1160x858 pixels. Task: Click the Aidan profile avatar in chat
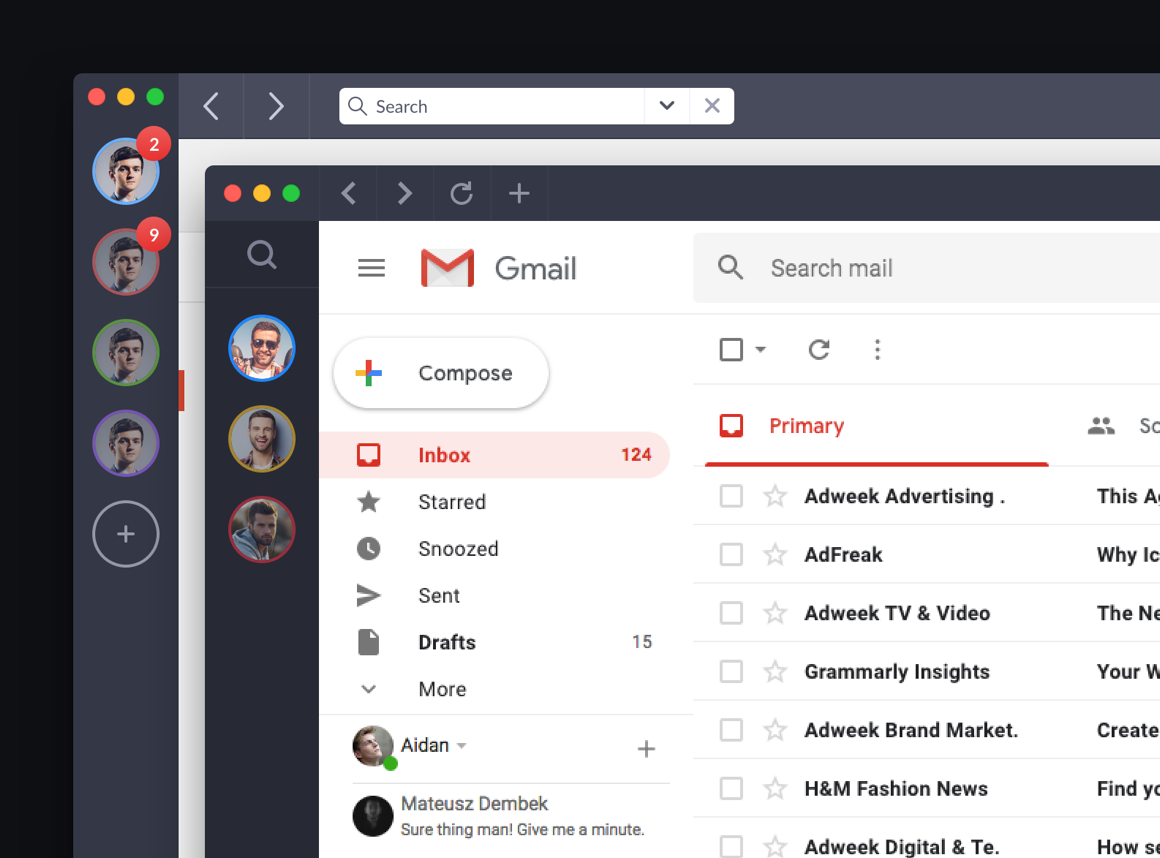coord(373,746)
